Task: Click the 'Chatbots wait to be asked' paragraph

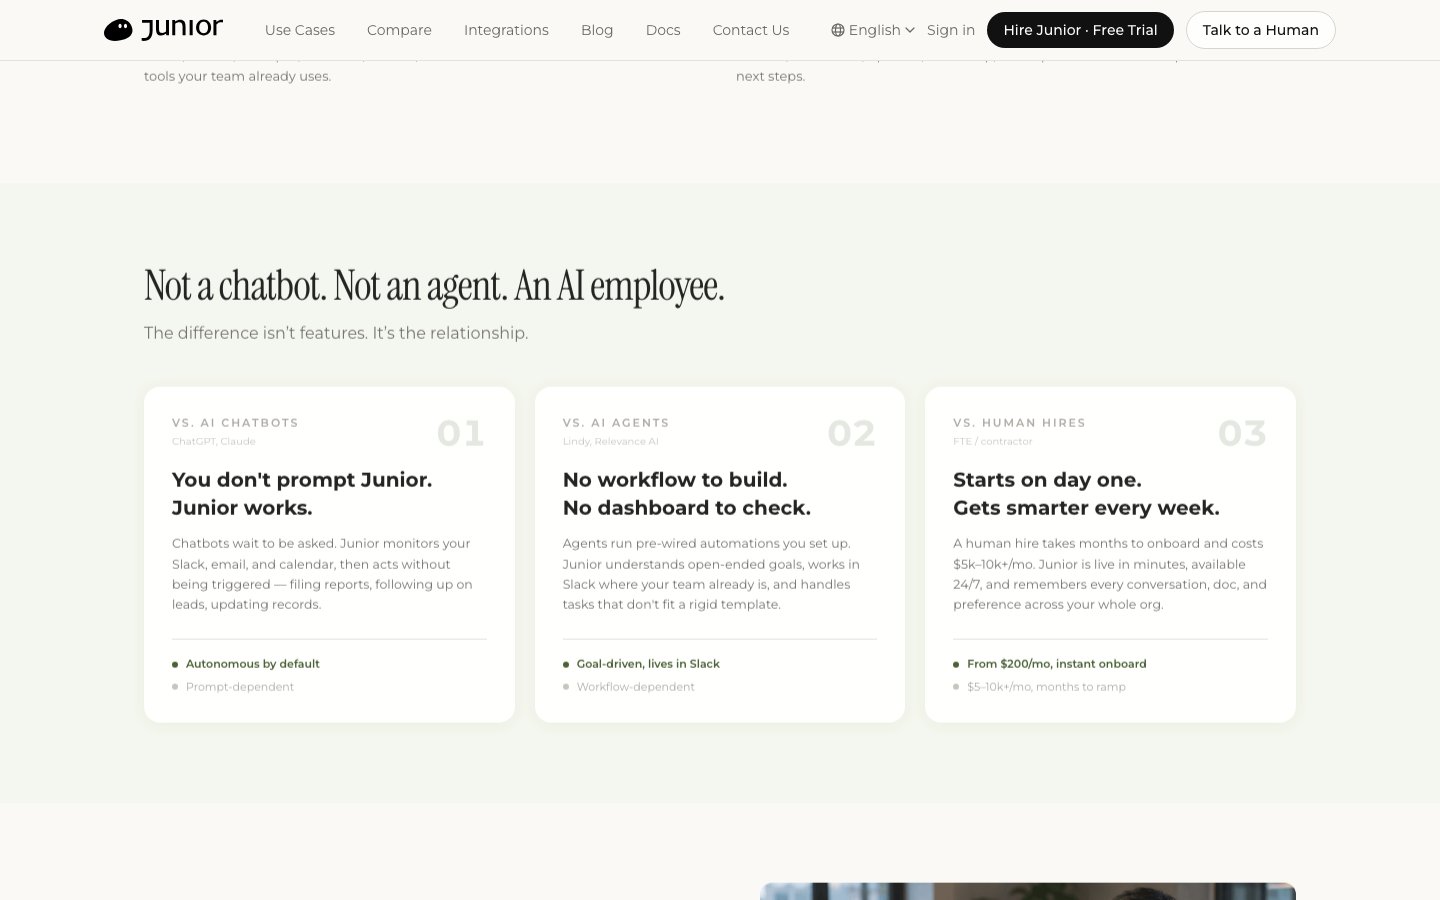Action: 322,574
